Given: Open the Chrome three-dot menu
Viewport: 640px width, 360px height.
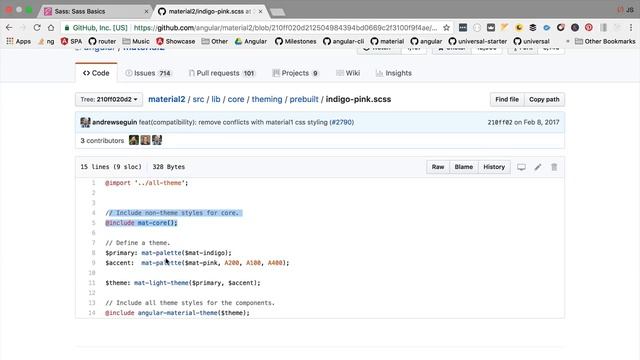Looking at the screenshot, I should (631, 28).
